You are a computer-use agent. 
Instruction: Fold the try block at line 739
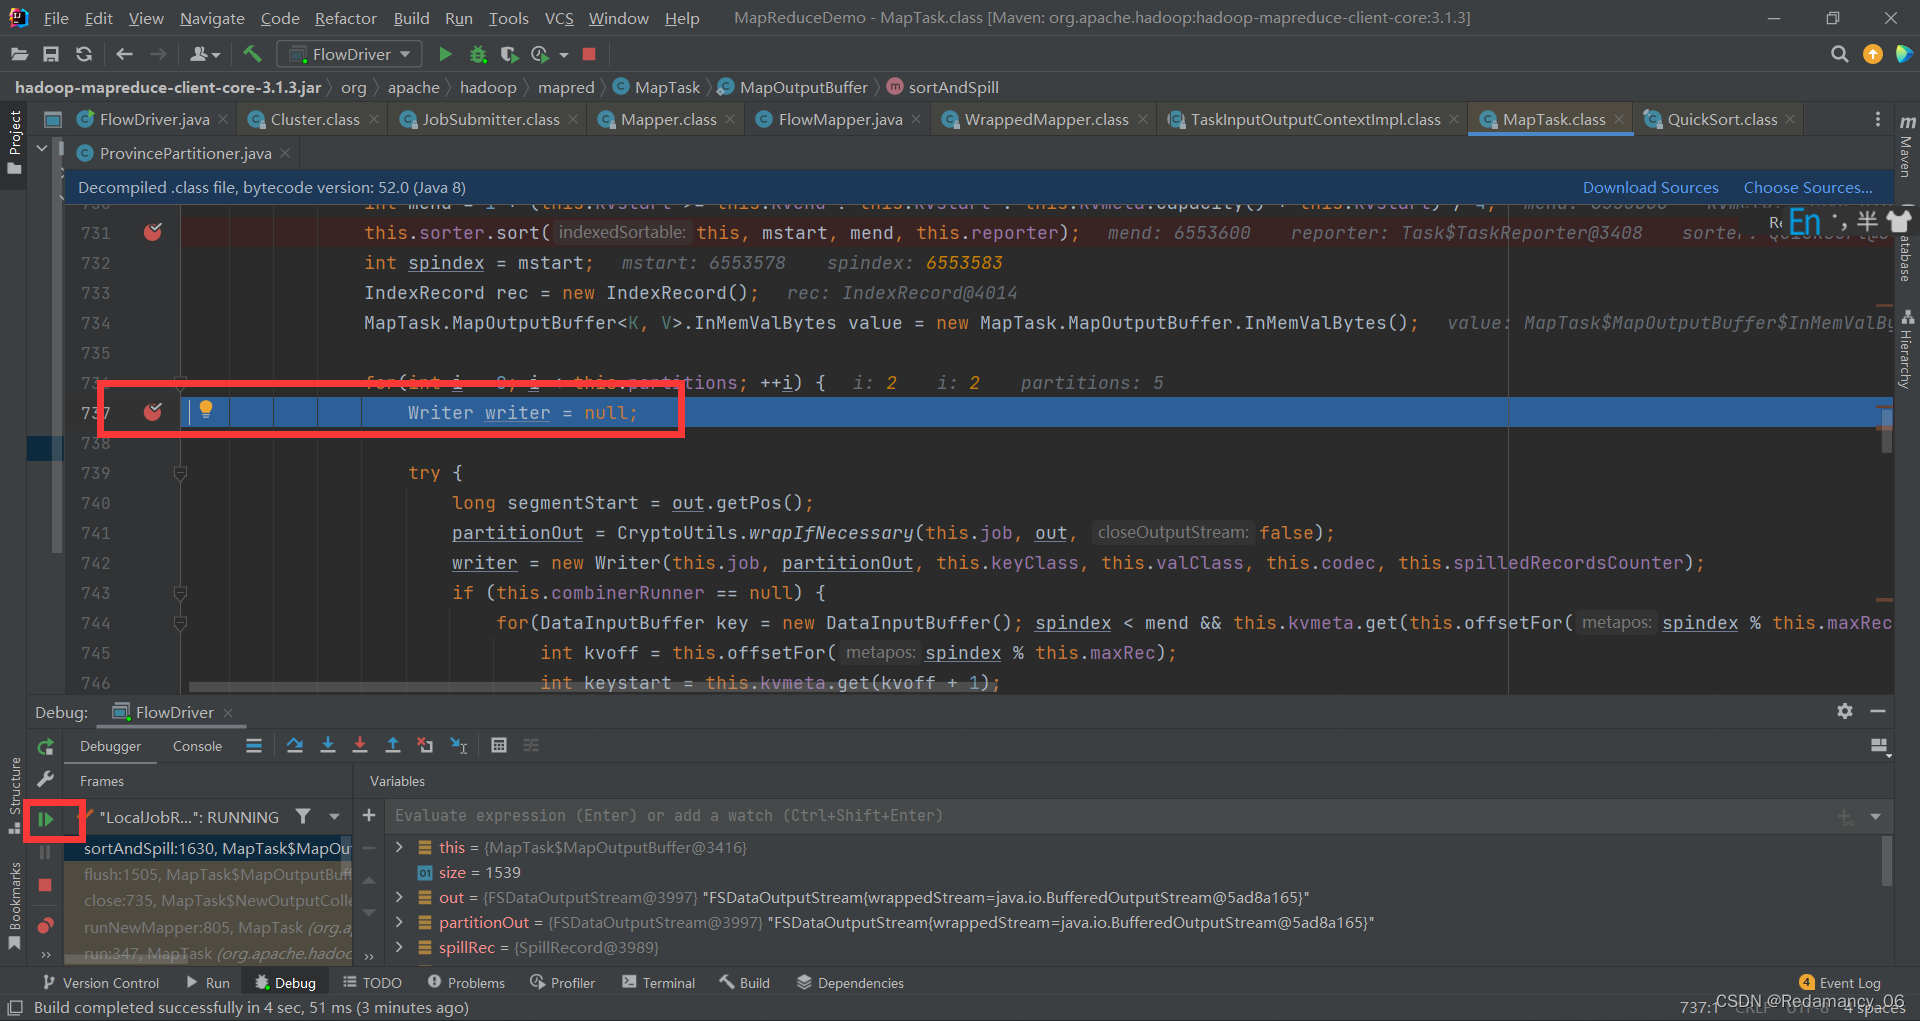(180, 473)
